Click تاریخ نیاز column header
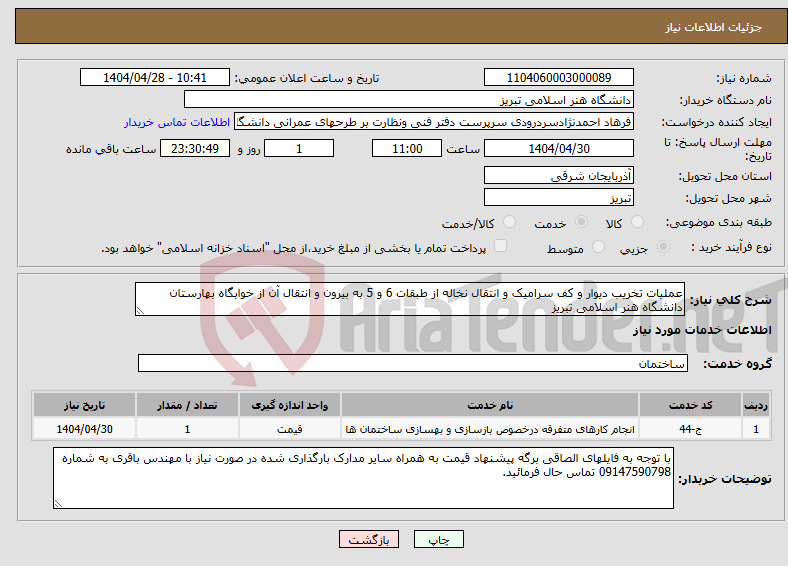This screenshot has width=788, height=566. click(x=84, y=405)
